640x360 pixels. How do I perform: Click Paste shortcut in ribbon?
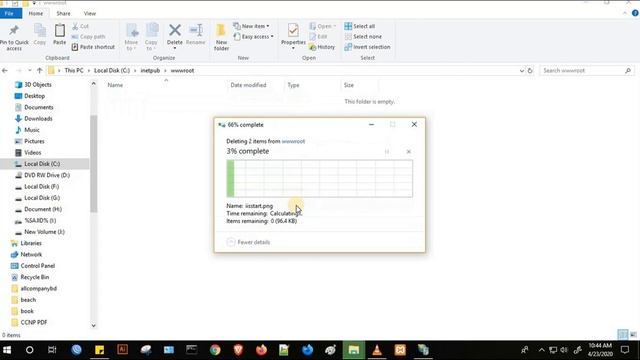pyautogui.click(x=93, y=47)
